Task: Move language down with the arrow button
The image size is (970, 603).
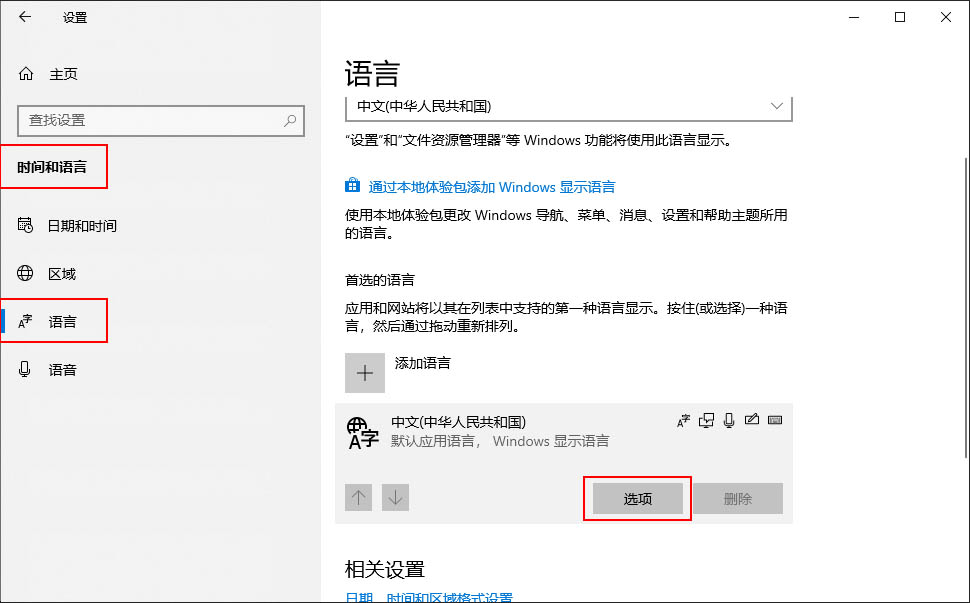Action: tap(395, 497)
